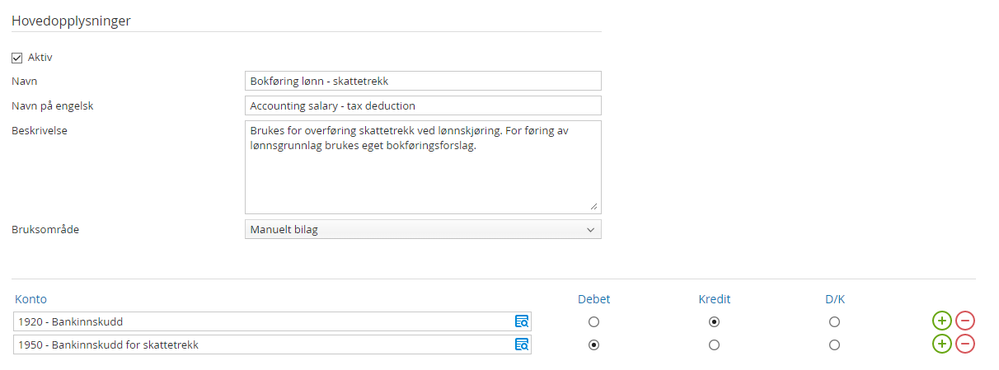
Task: Open account lookup for 1950 Bankinnskudd for skattetrekk
Action: (522, 345)
